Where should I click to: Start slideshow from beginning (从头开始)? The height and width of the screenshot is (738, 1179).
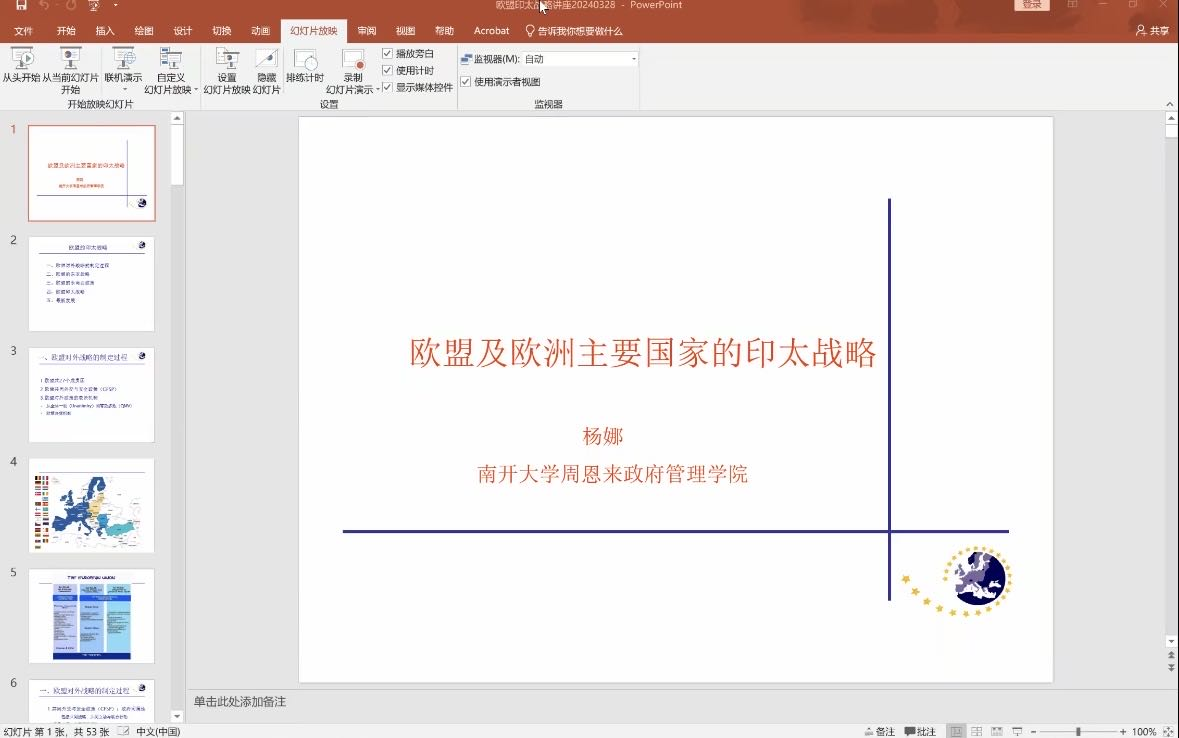click(x=21, y=66)
